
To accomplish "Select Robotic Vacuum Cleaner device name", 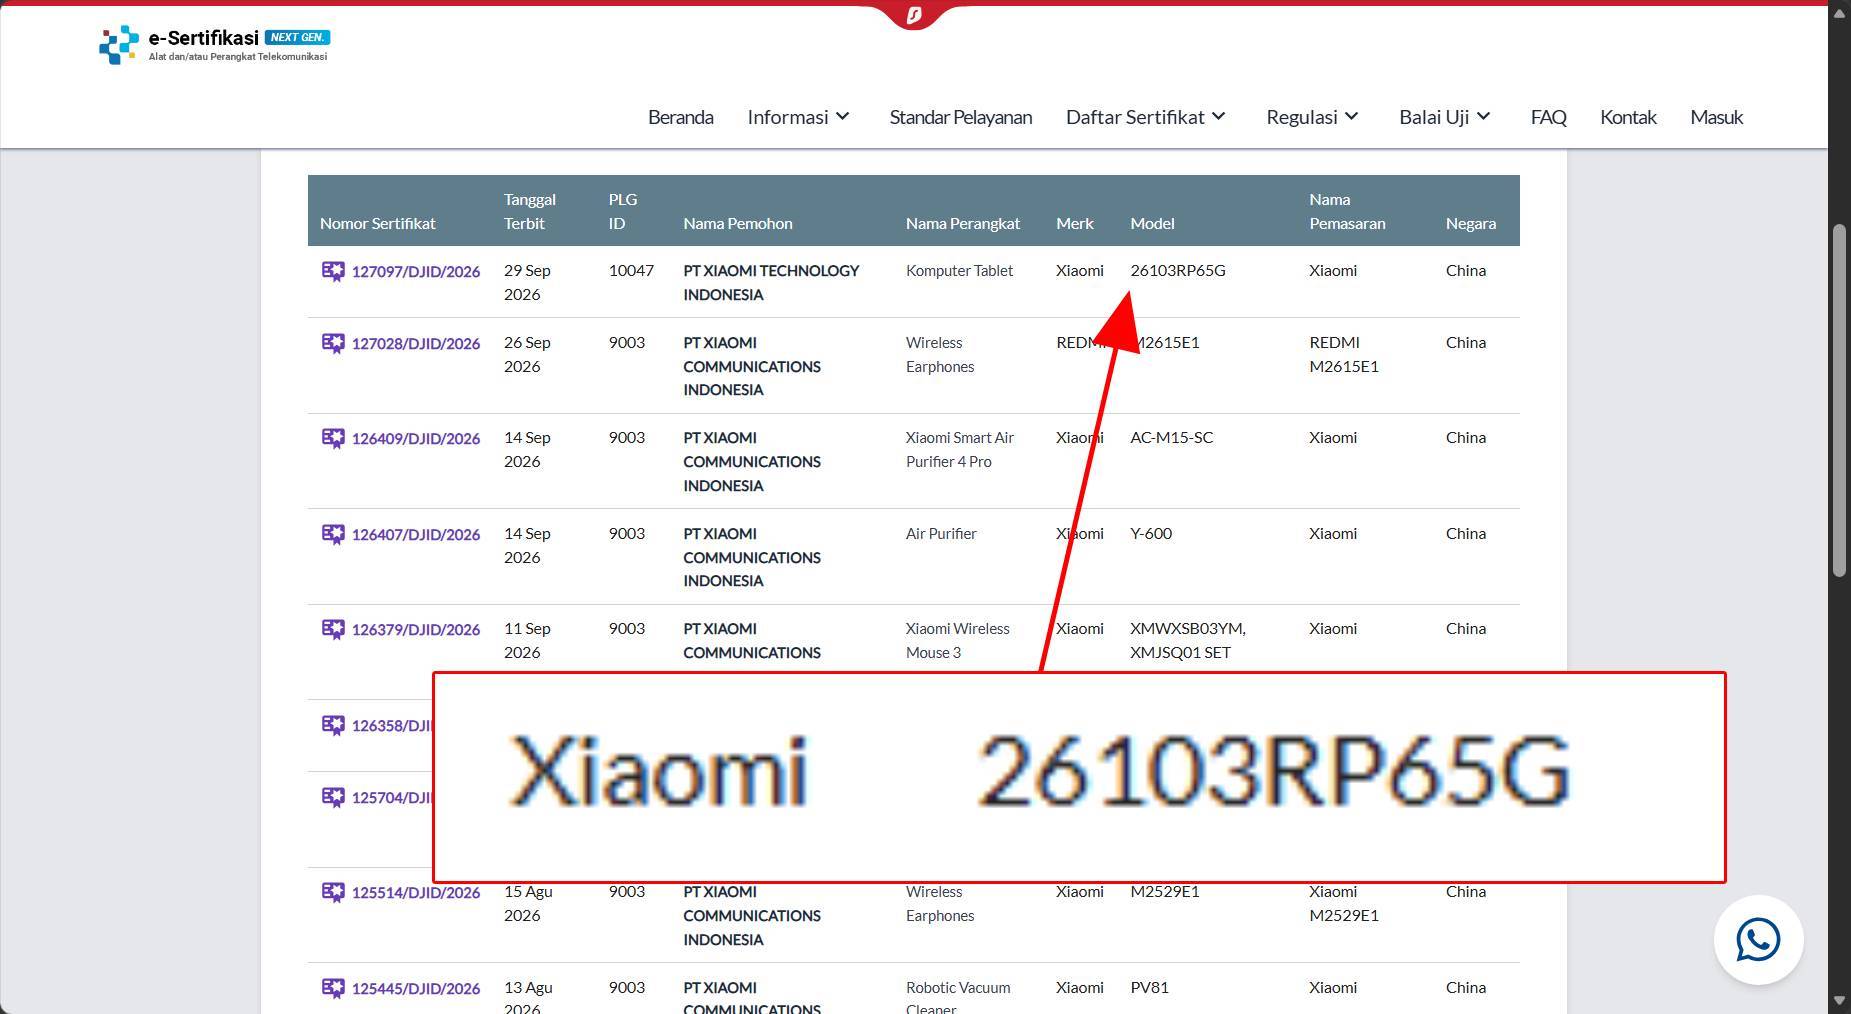I will (x=958, y=997).
